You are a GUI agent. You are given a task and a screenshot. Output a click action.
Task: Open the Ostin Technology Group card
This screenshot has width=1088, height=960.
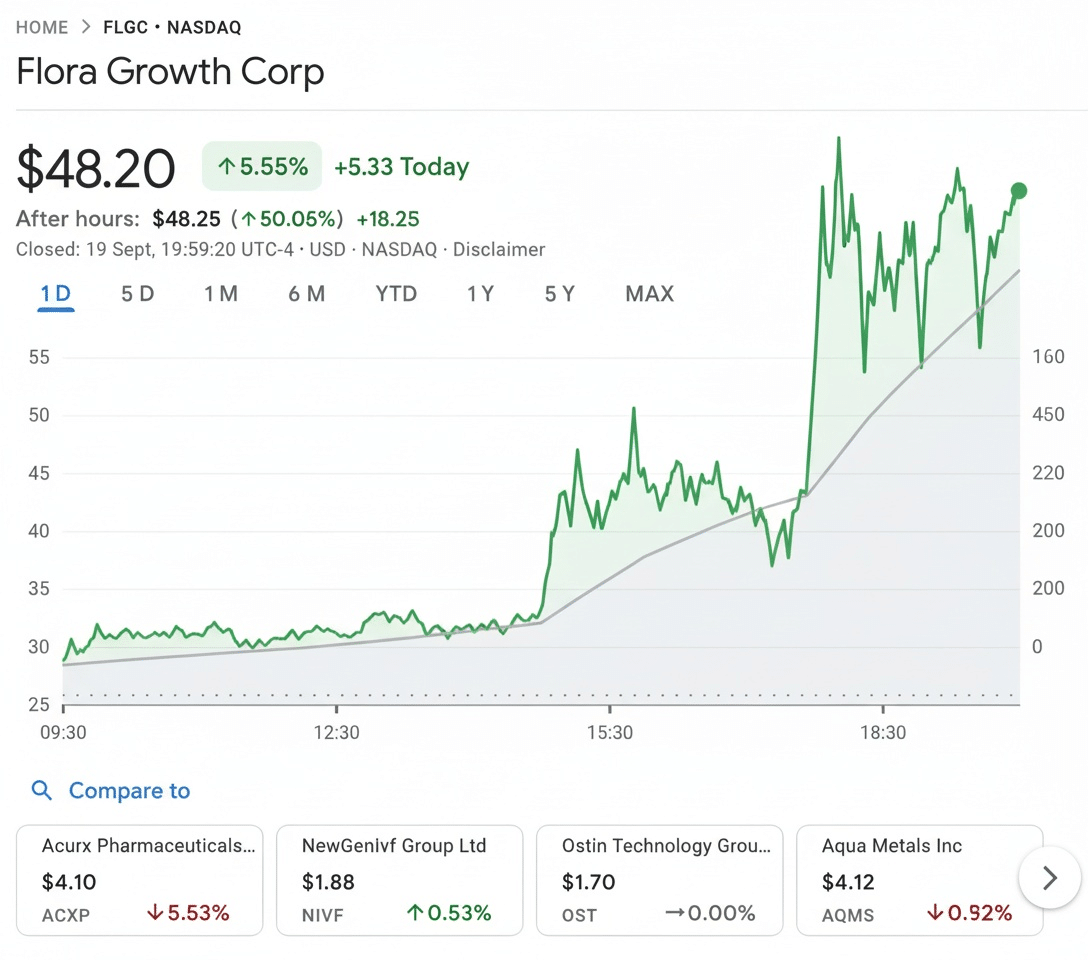click(660, 880)
